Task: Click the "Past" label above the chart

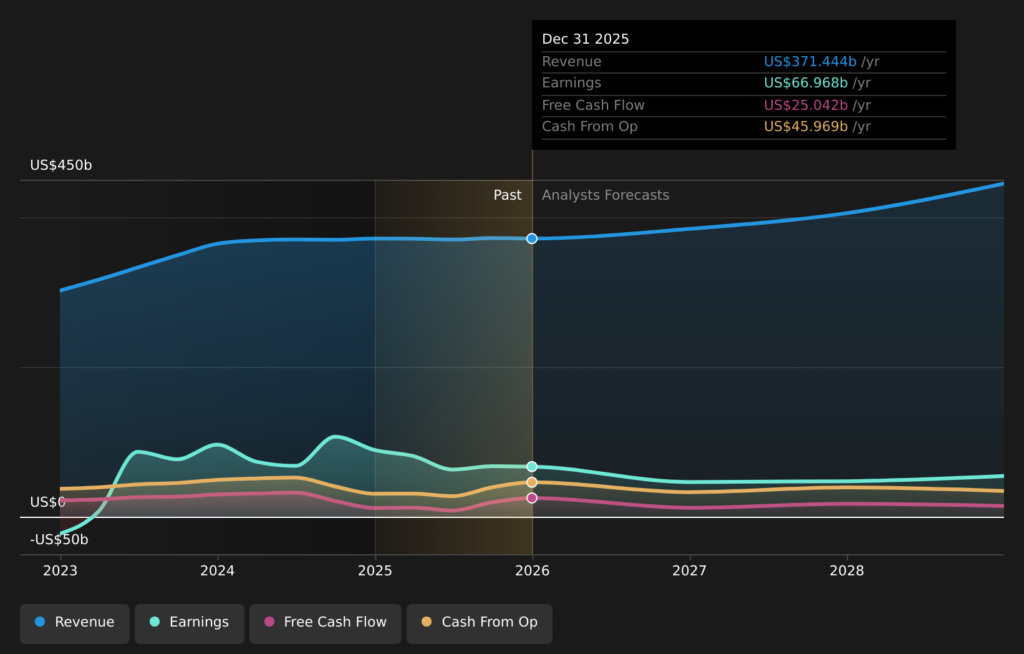Action: point(507,195)
